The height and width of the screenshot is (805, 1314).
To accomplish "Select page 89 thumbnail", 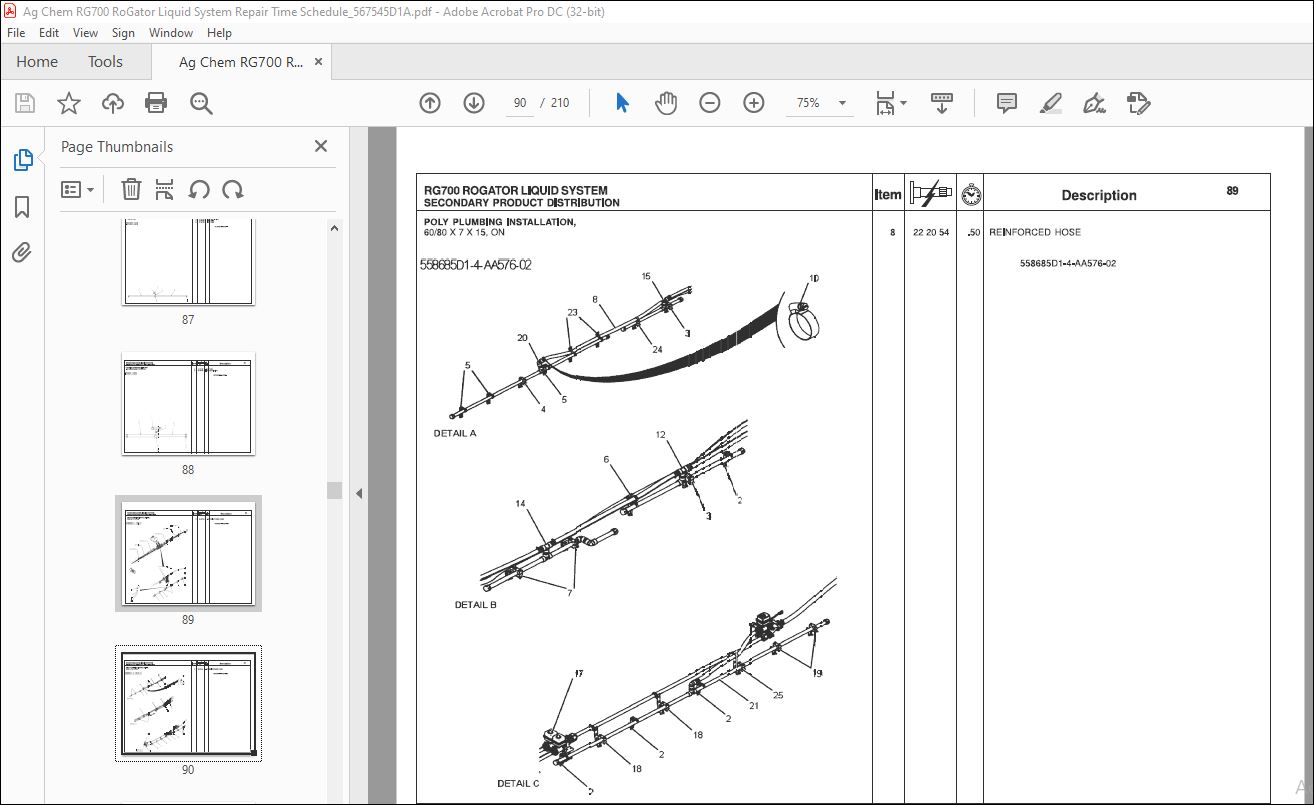I will pyautogui.click(x=188, y=553).
